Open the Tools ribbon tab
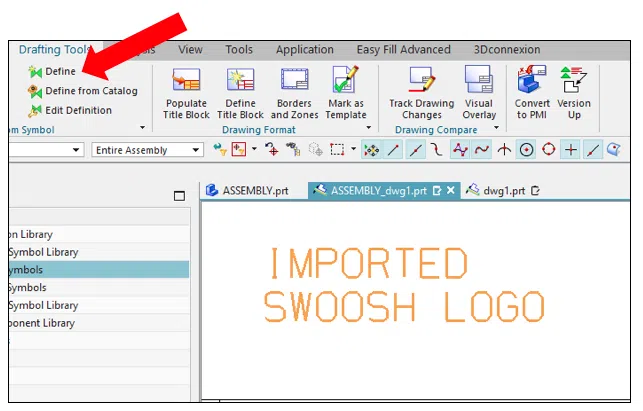Viewport: 643px width, 411px height. point(239,50)
